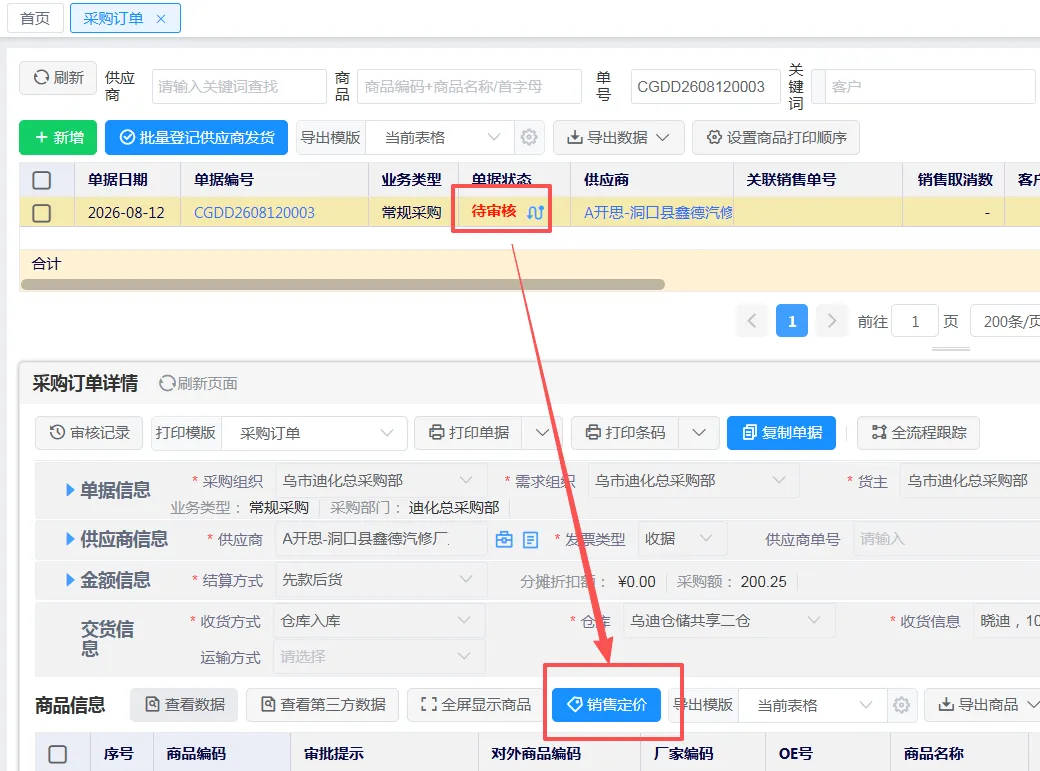Go to next page with right arrow
Viewport: 1040px width, 771px height.
(832, 321)
